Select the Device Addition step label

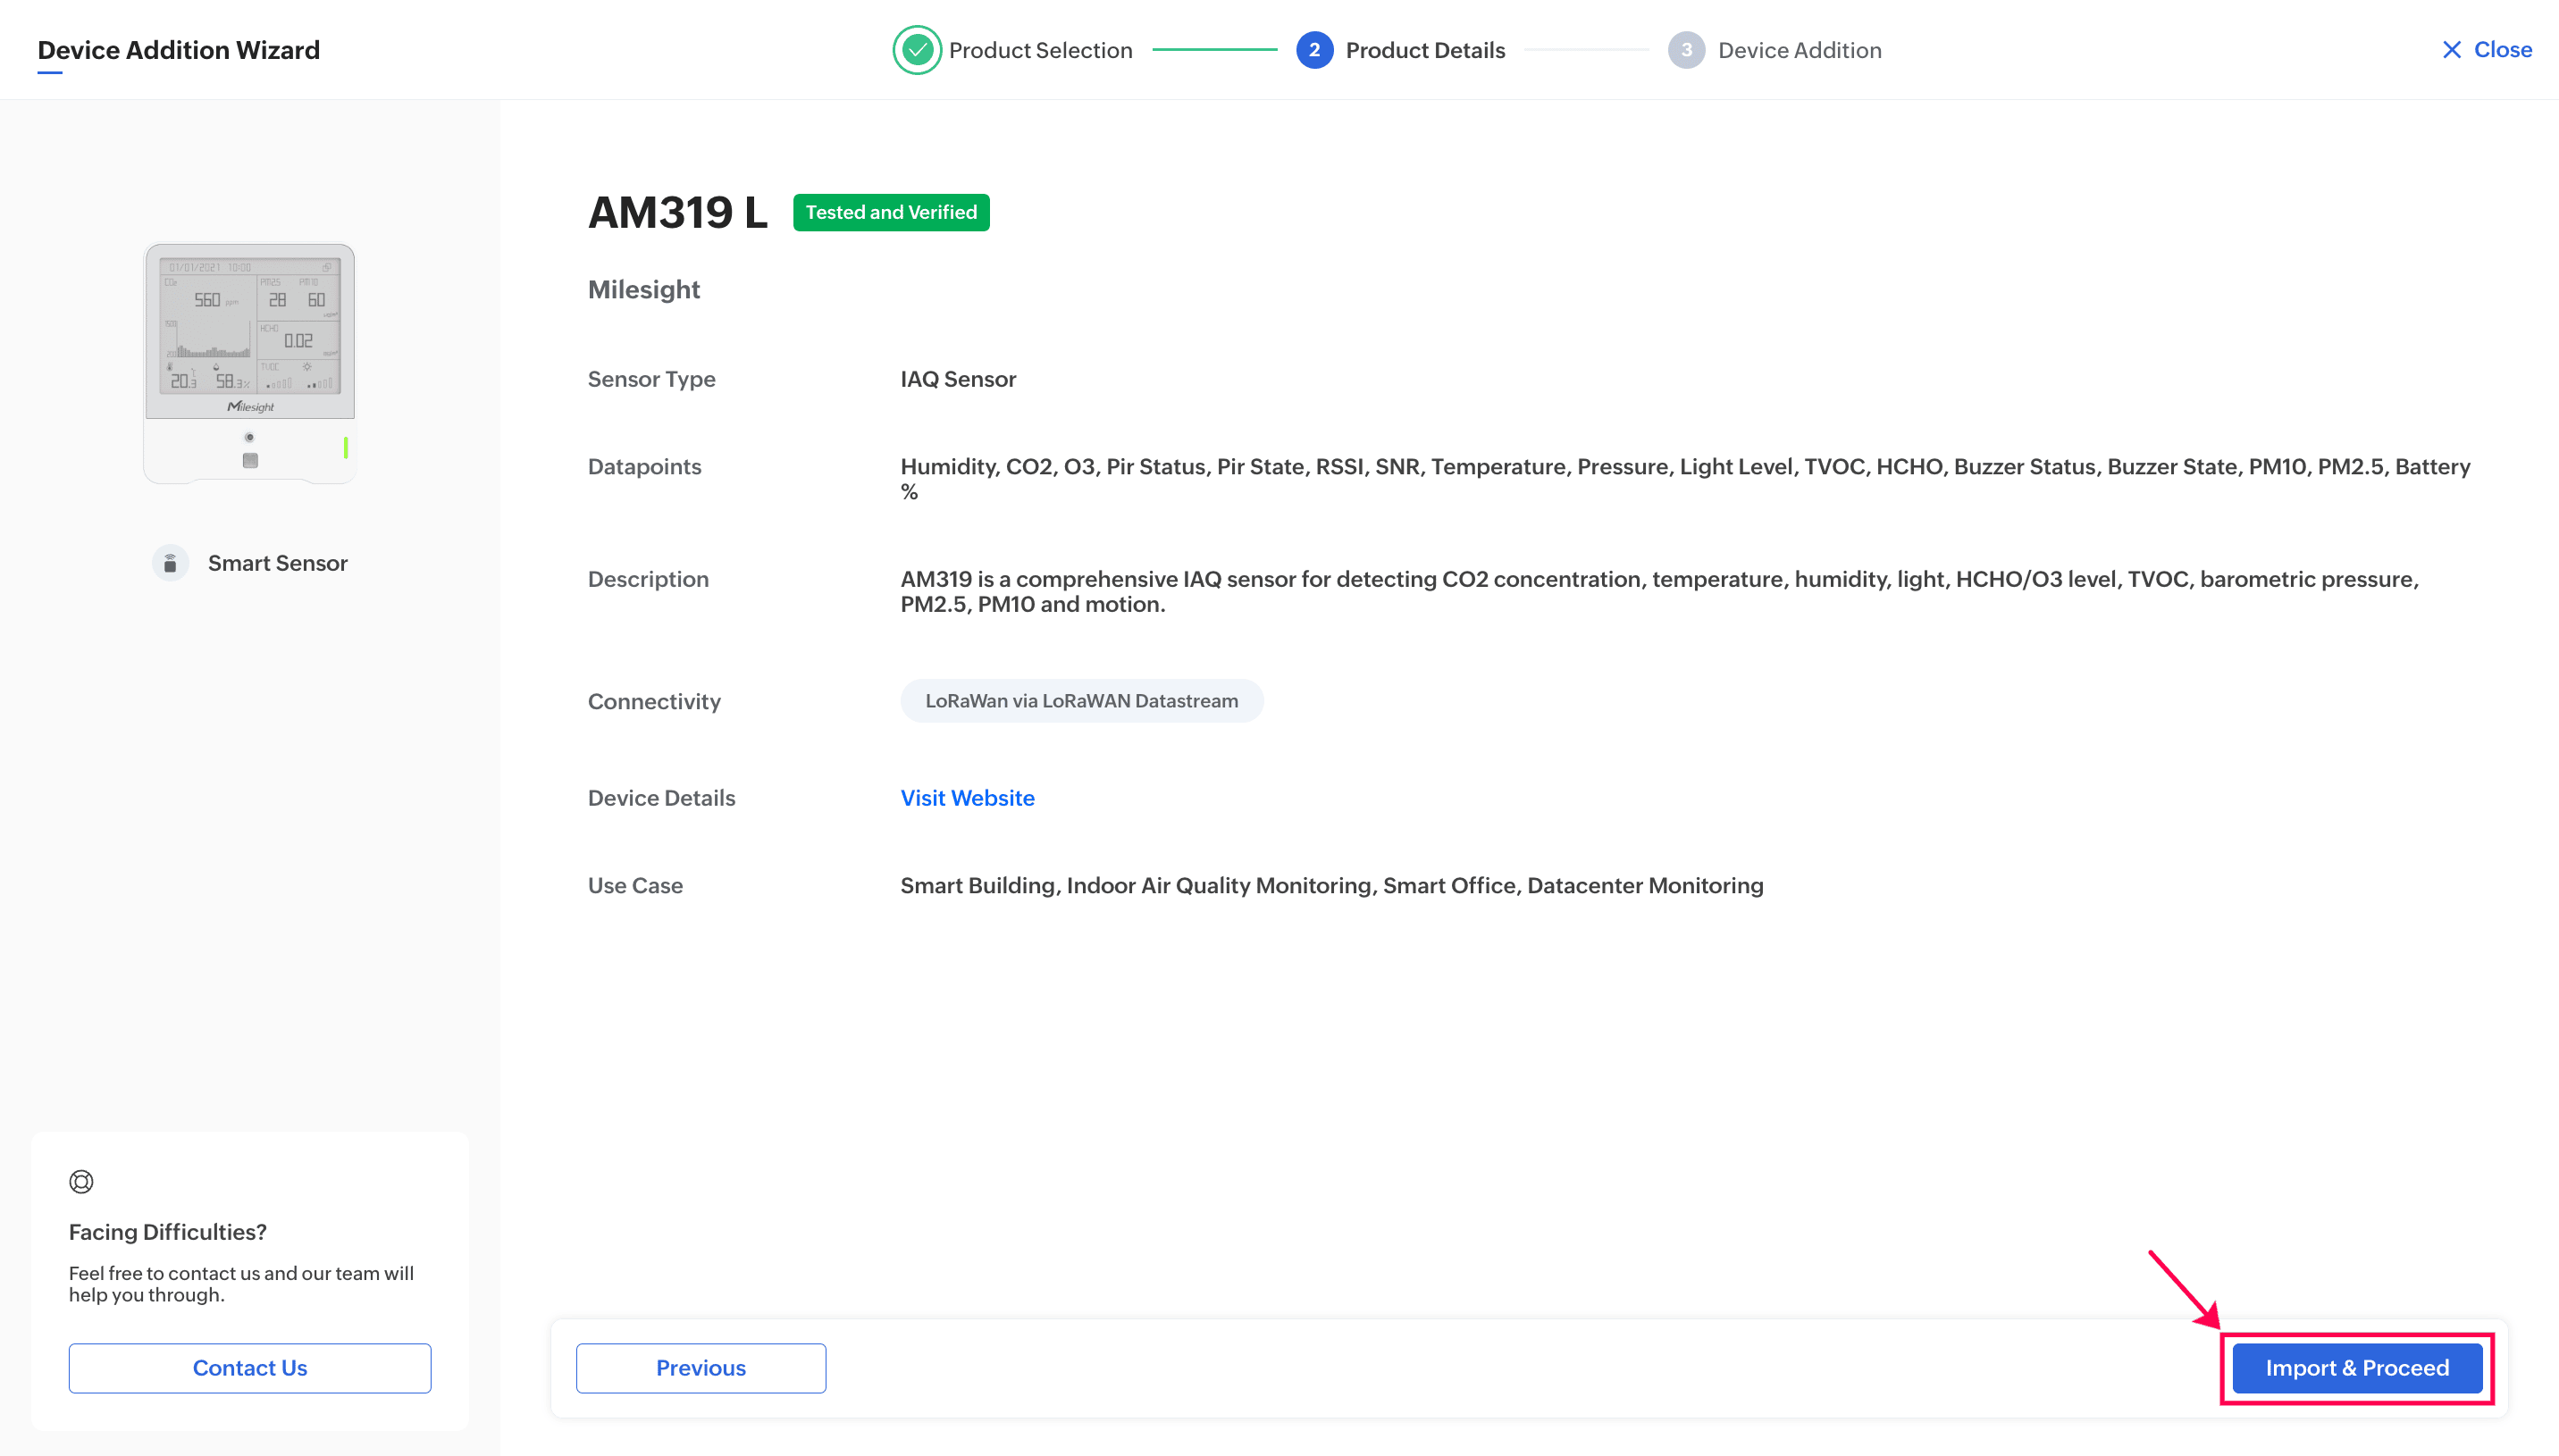point(1799,50)
